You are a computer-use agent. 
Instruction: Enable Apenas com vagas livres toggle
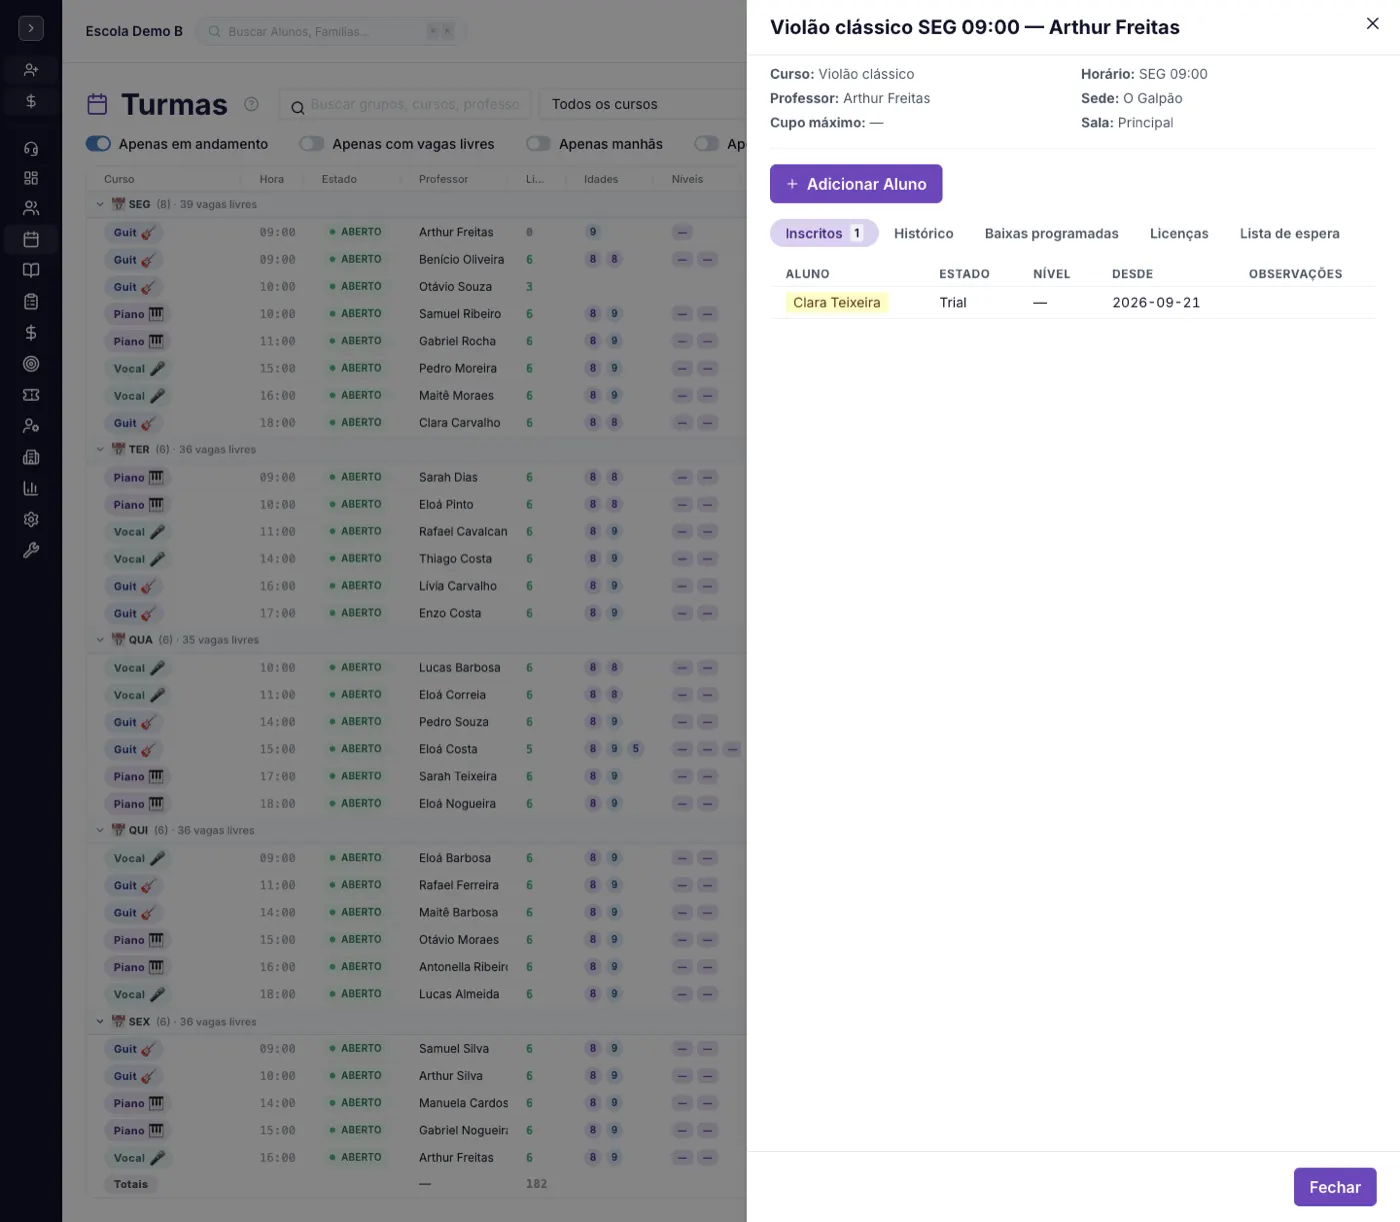tap(312, 144)
